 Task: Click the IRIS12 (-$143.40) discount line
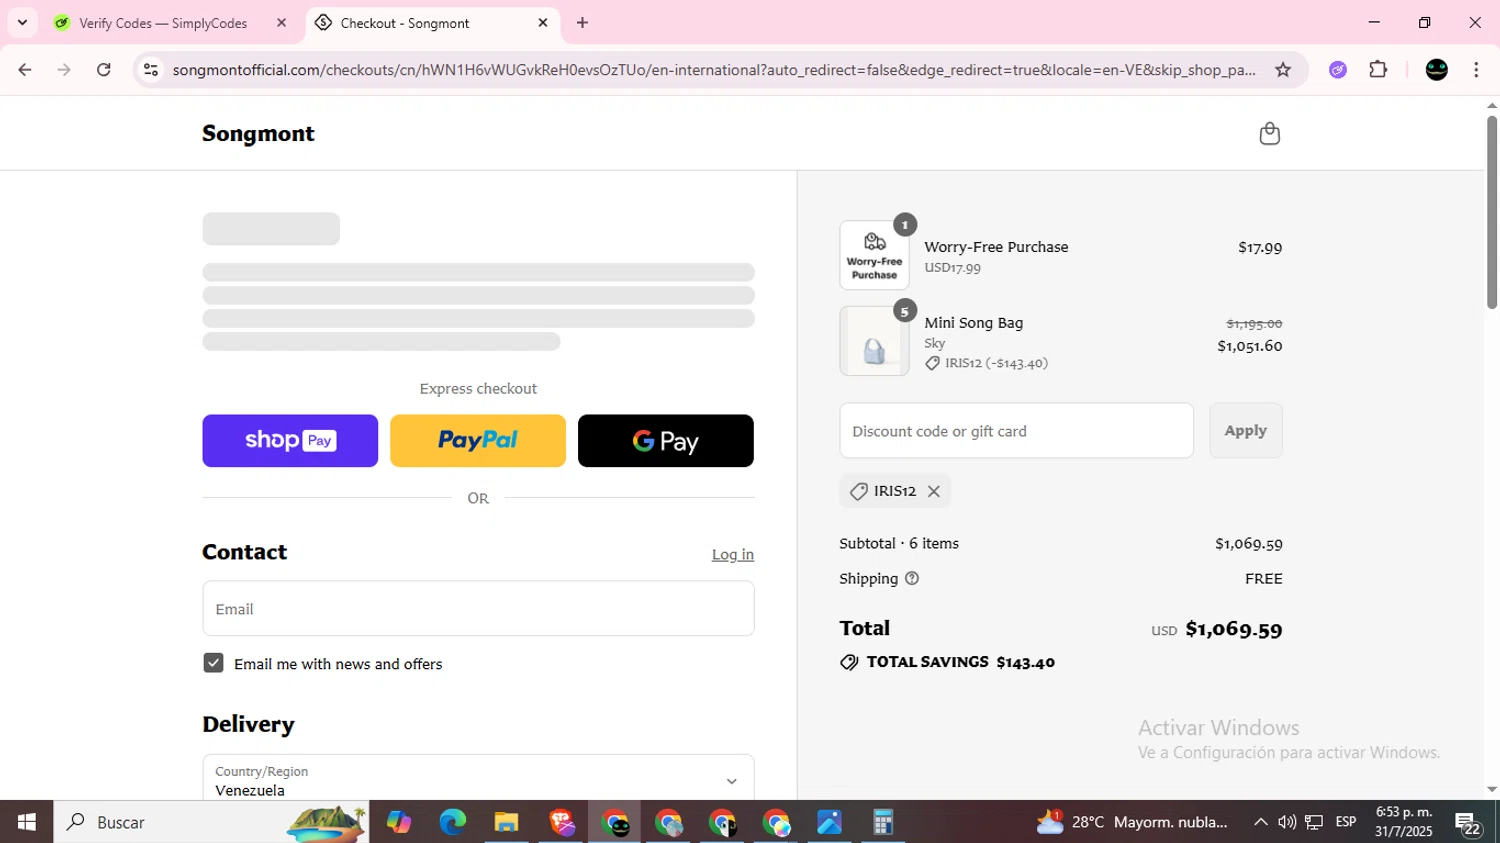point(986,363)
